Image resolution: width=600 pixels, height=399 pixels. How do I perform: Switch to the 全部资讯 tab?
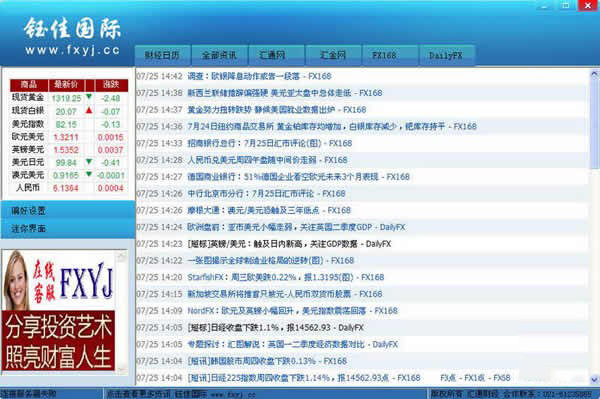[219, 55]
